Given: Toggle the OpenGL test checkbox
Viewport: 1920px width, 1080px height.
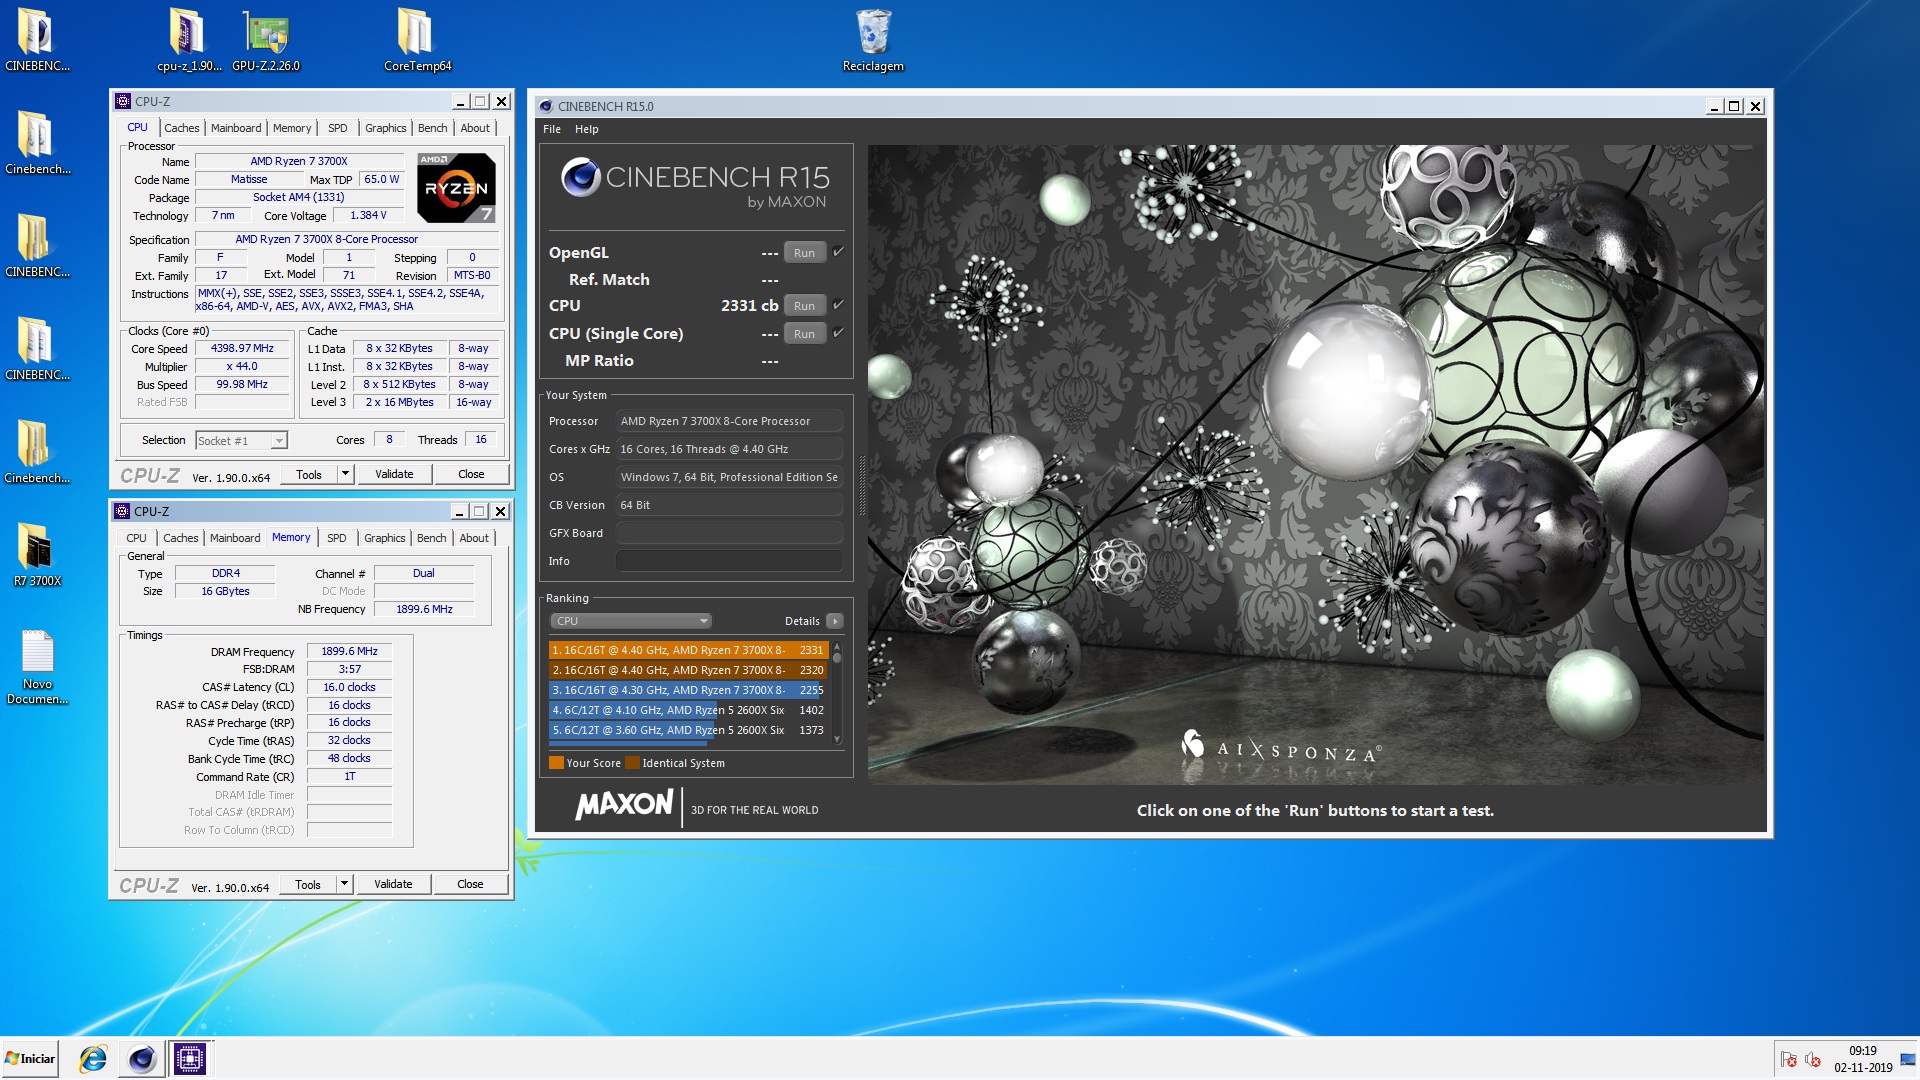Looking at the screenshot, I should pos(839,252).
